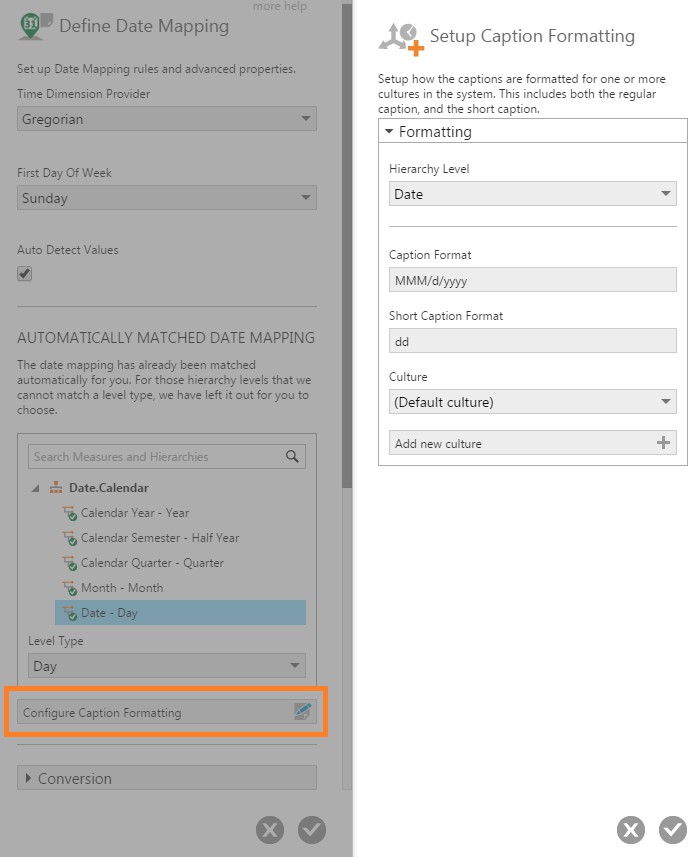Expand the Conversion section
The width and height of the screenshot is (688, 857).
tap(166, 778)
